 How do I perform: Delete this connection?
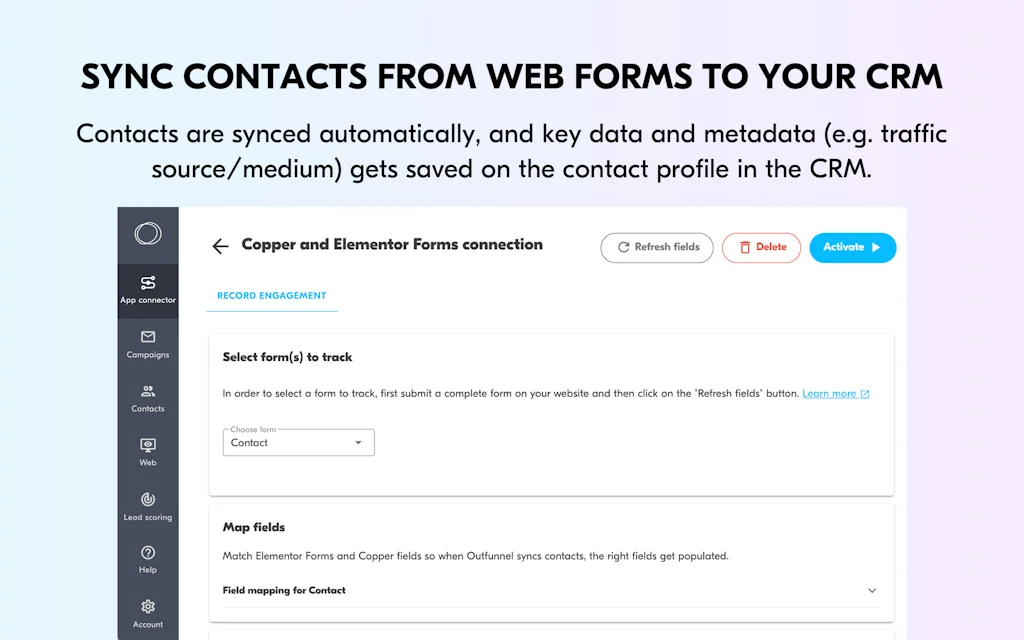click(761, 247)
